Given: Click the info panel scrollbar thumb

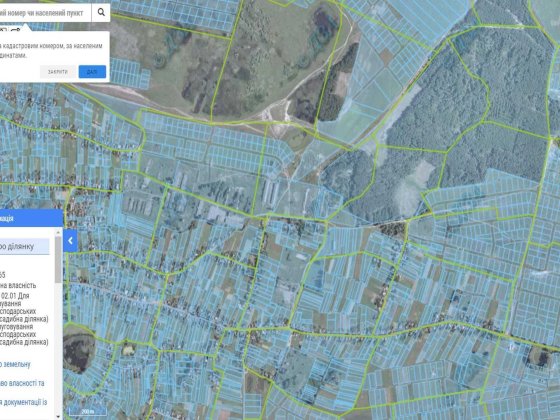Looking at the screenshot, I should (x=59, y=259).
